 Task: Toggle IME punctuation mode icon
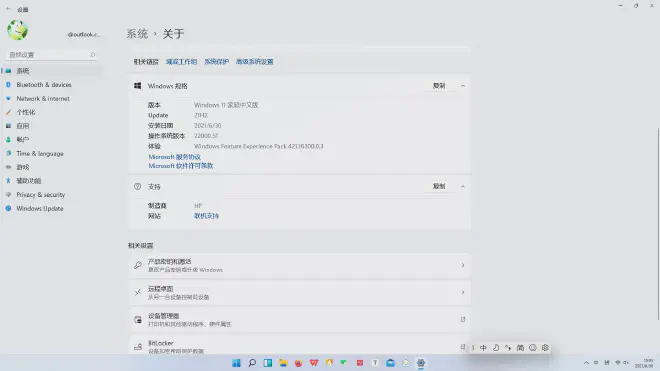point(508,348)
